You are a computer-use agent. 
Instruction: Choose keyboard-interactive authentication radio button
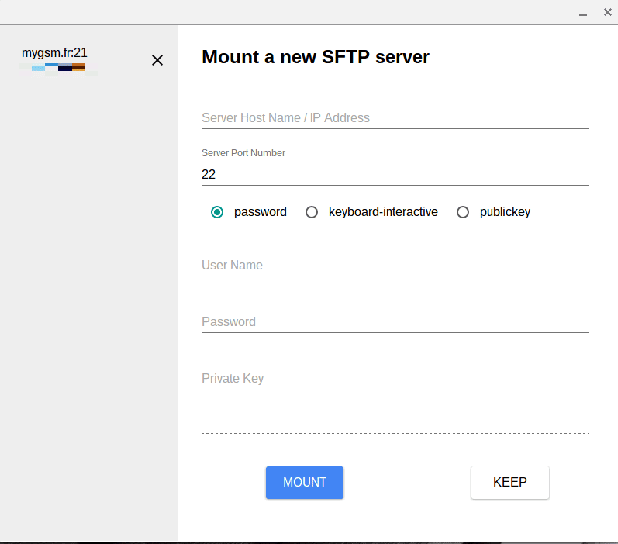coord(312,212)
